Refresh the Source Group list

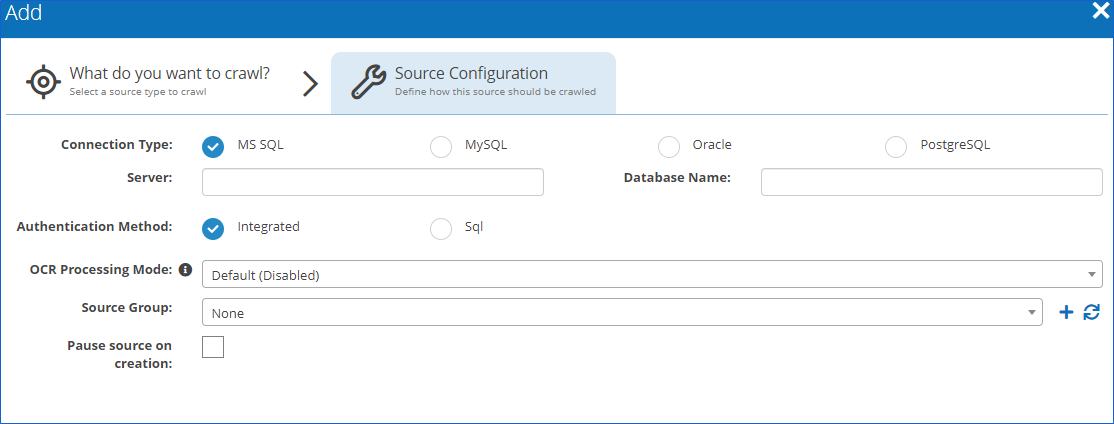pyautogui.click(x=1091, y=313)
